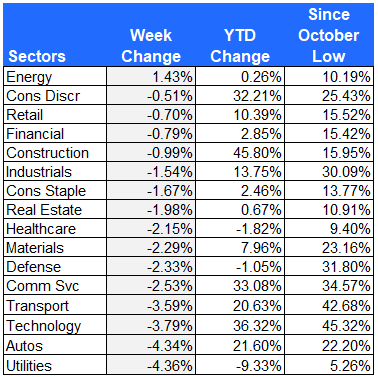This screenshot has height=377, width=378.
Task: Click the Week Change column header
Action: (151, 46)
